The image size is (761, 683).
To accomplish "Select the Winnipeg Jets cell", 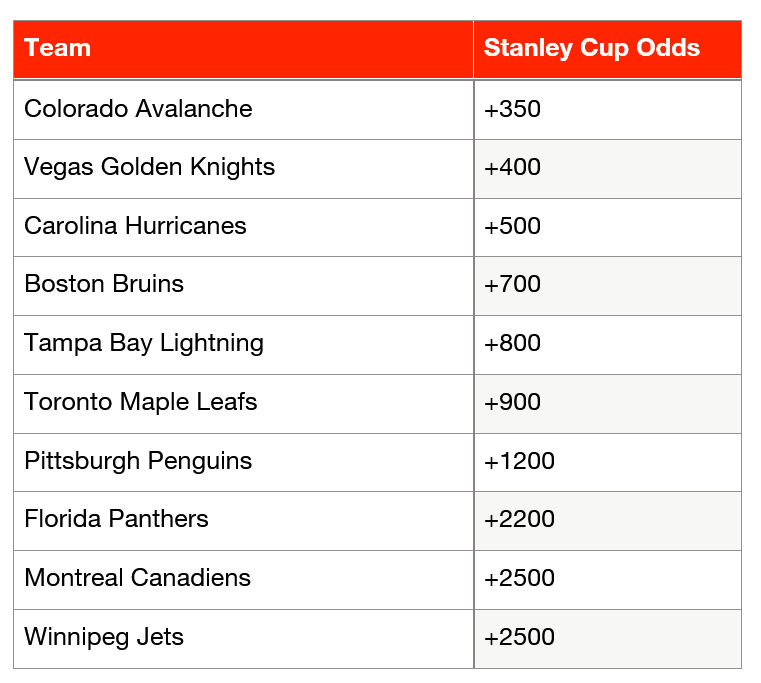I will click(104, 637).
